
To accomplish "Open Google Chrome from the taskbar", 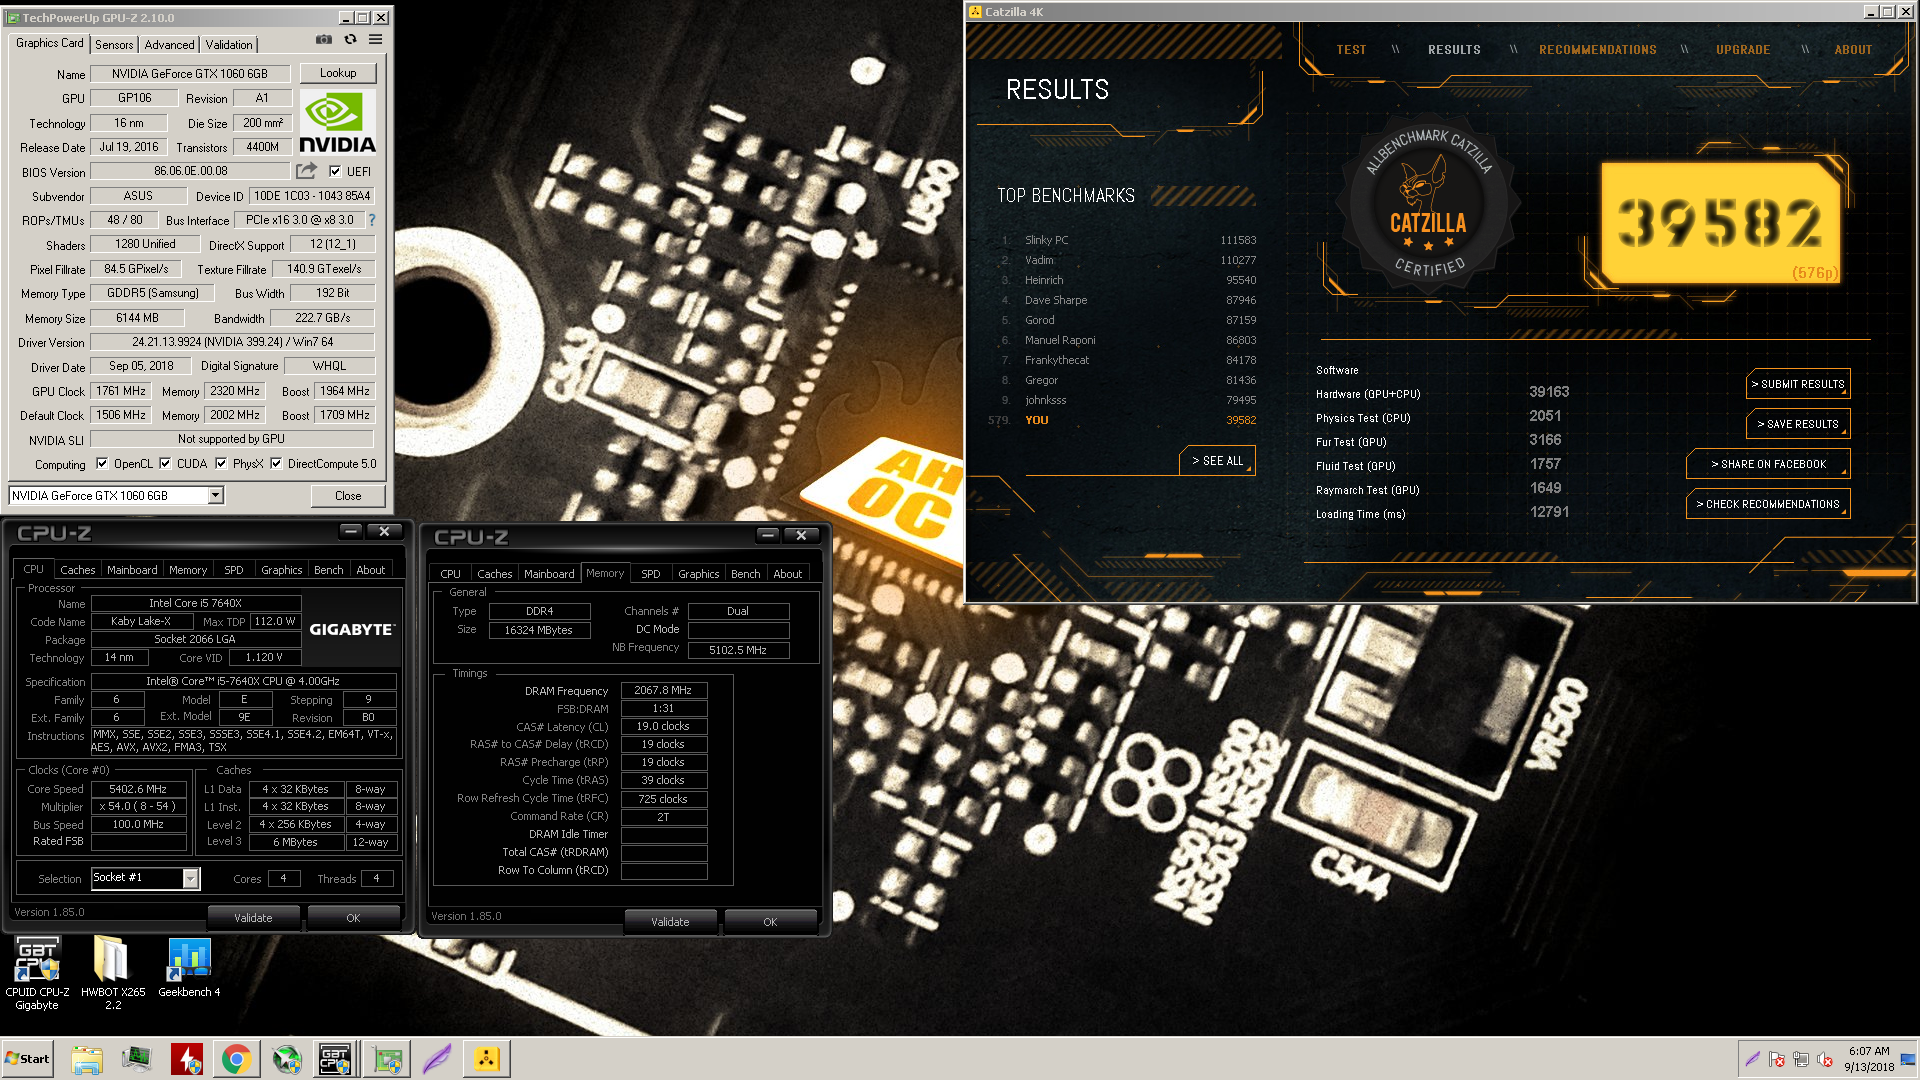I will (237, 1059).
